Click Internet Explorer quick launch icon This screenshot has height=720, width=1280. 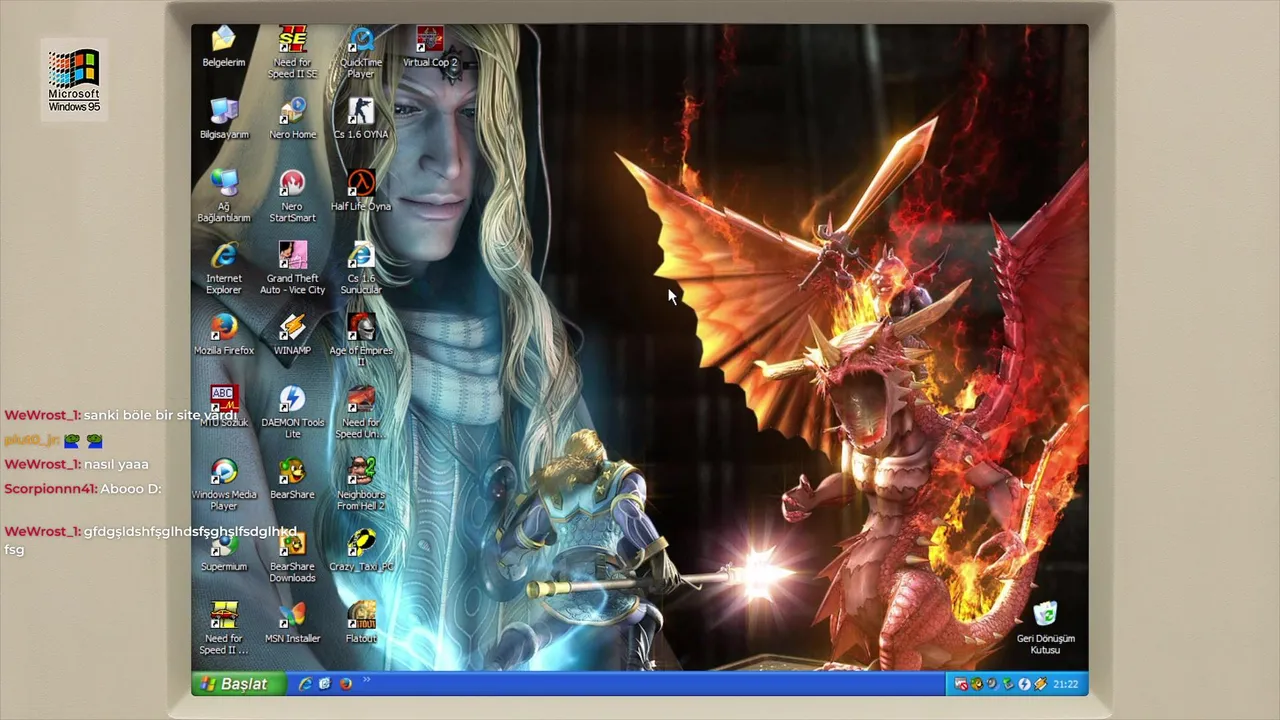pos(306,684)
